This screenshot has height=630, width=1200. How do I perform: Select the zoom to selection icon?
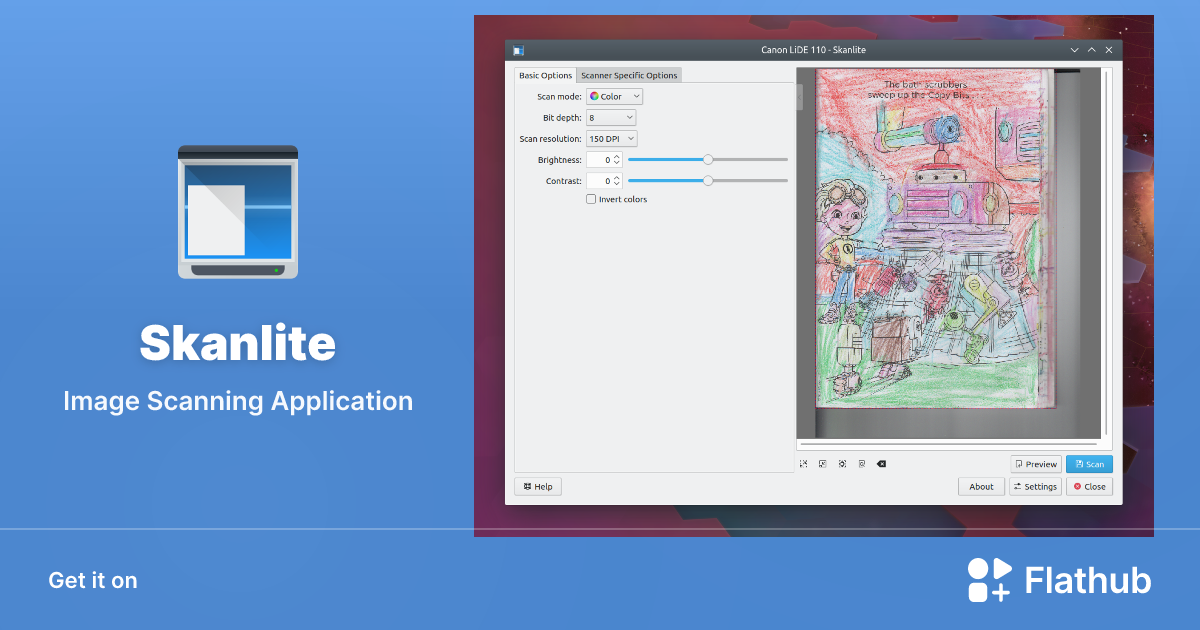tap(804, 463)
